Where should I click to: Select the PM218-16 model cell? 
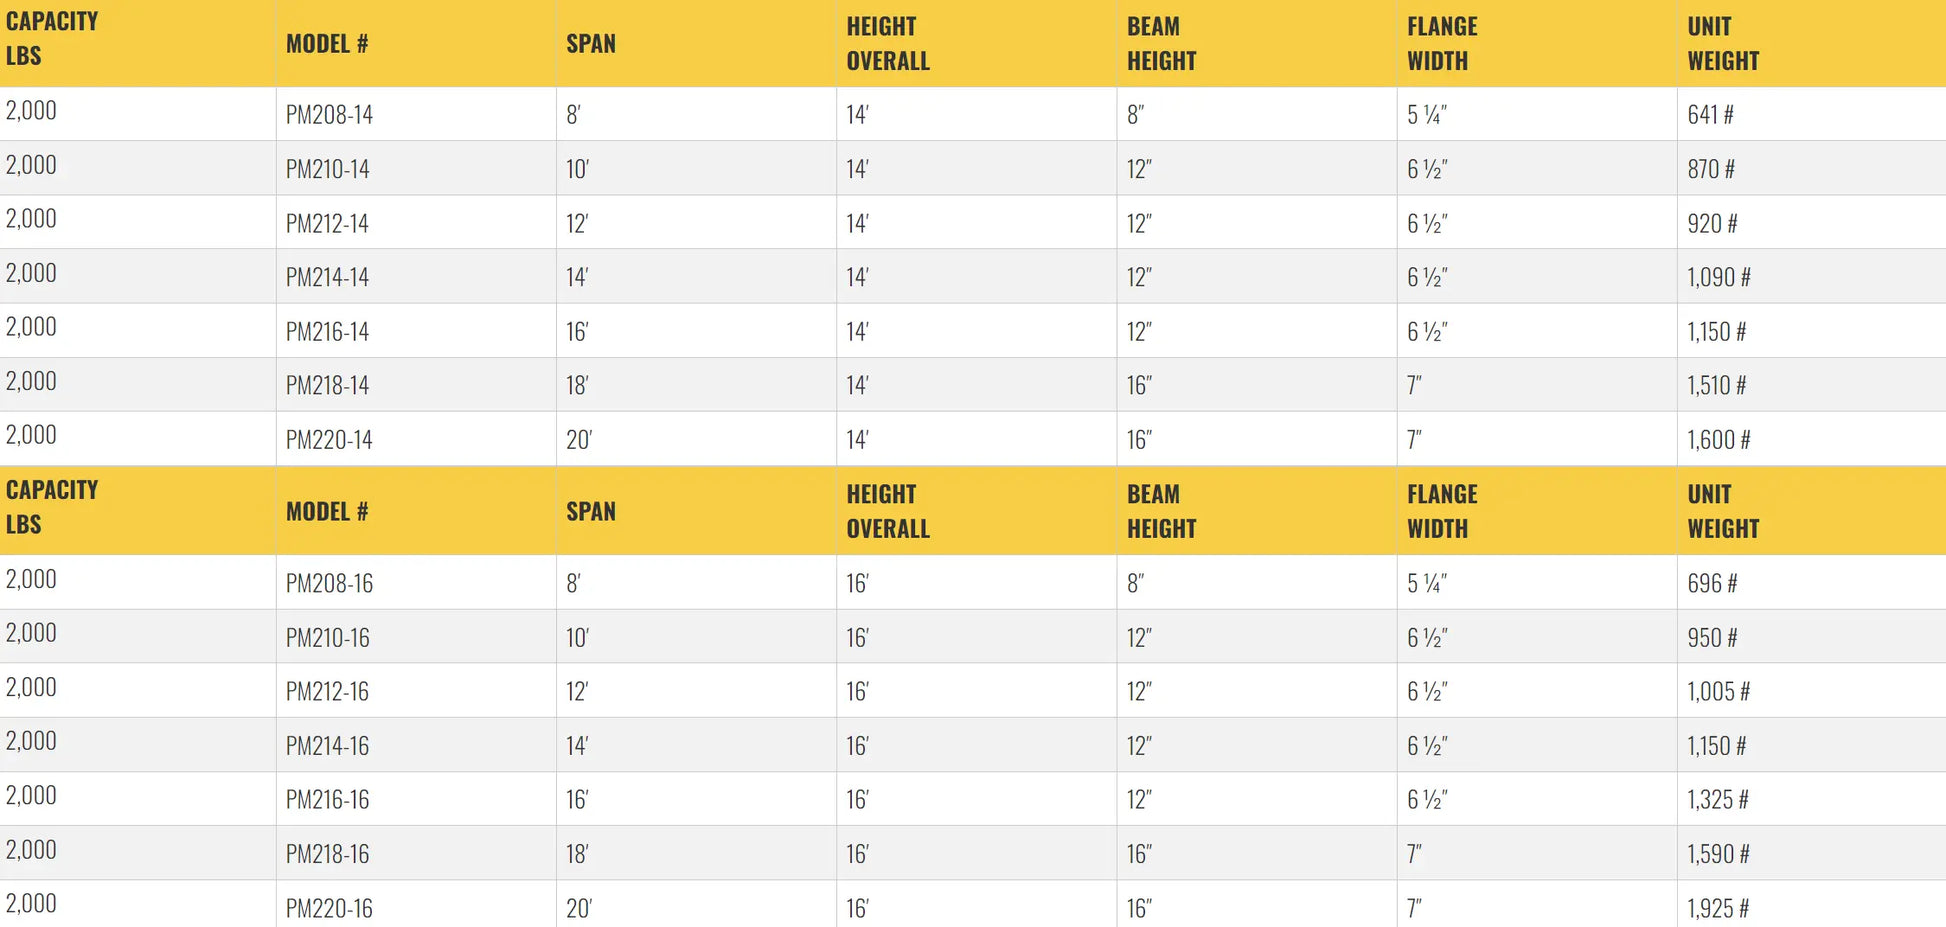tap(327, 854)
